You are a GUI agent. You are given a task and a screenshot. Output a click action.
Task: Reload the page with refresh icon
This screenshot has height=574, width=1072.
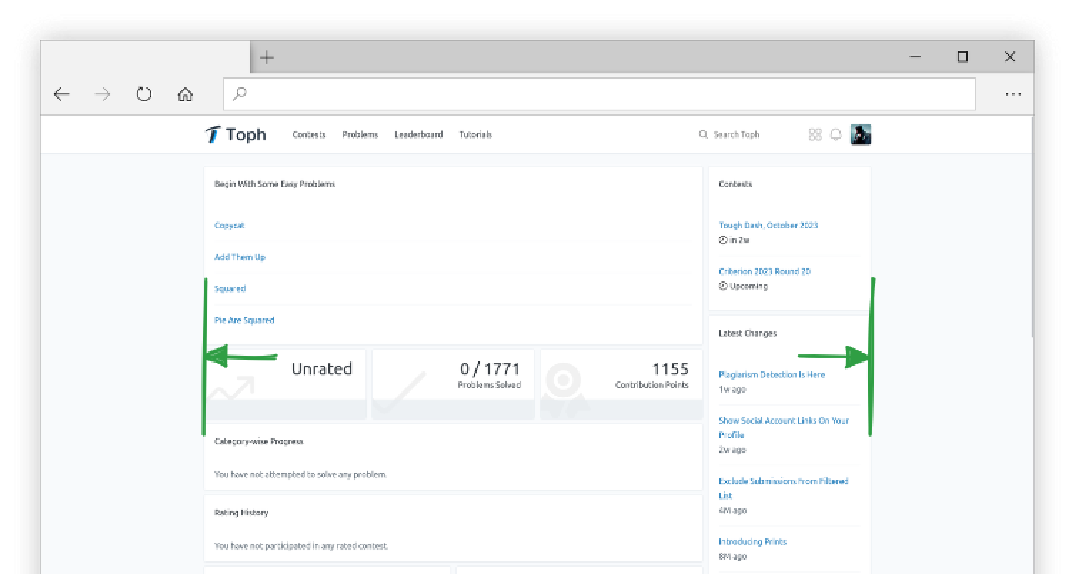tap(144, 94)
